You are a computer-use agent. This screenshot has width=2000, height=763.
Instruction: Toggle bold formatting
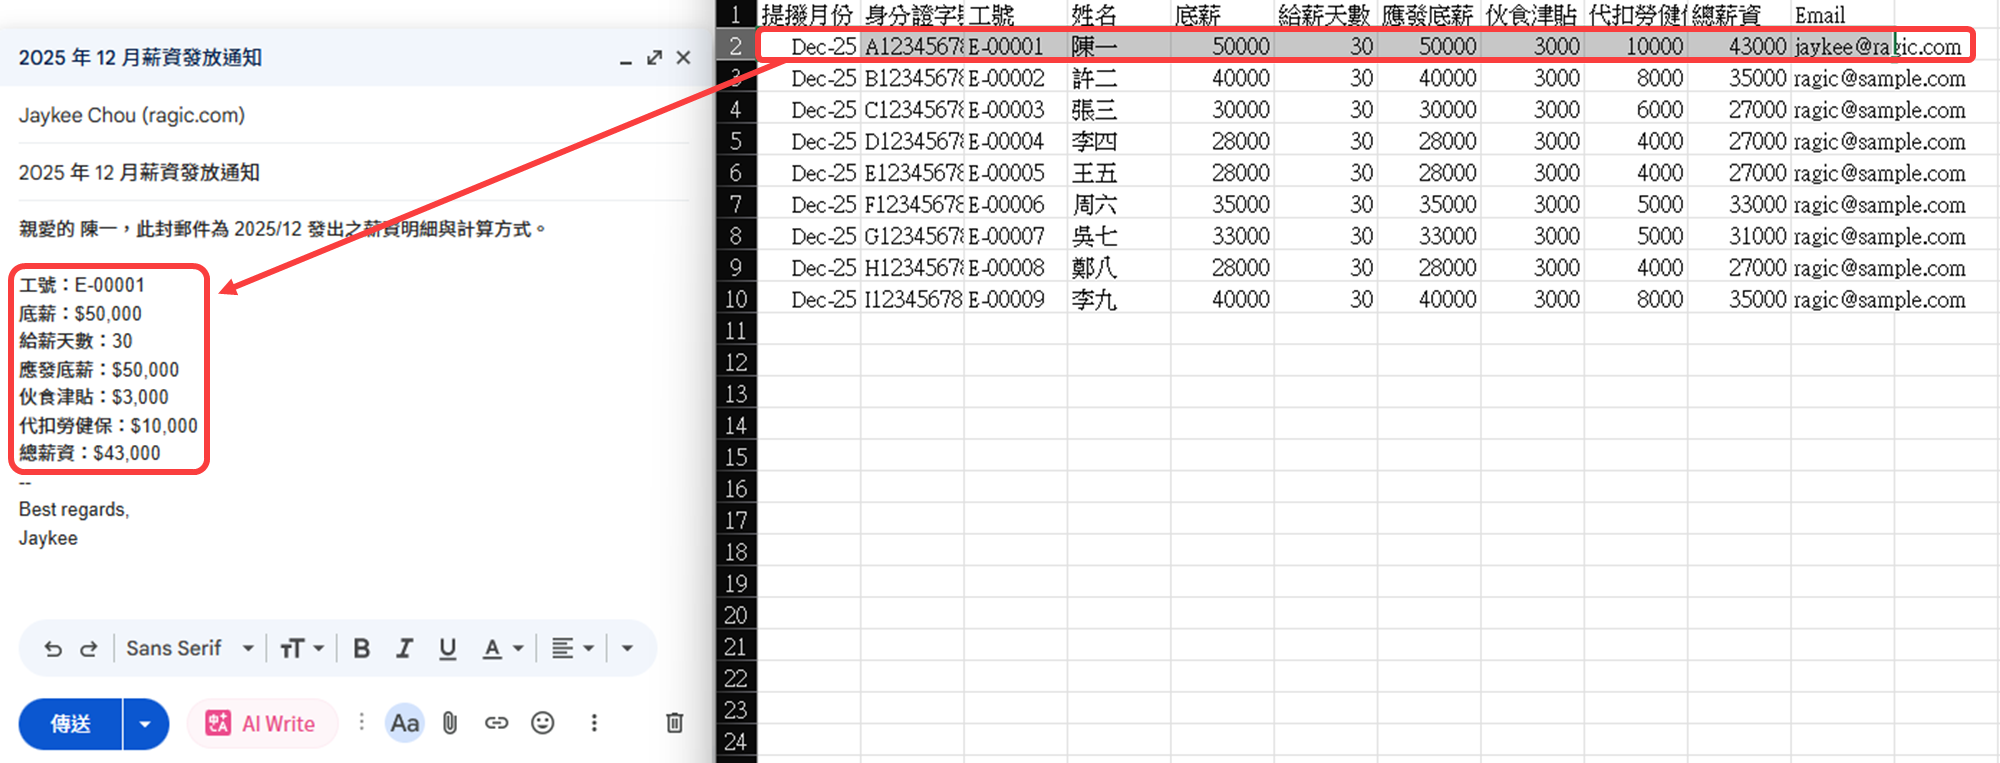(362, 649)
